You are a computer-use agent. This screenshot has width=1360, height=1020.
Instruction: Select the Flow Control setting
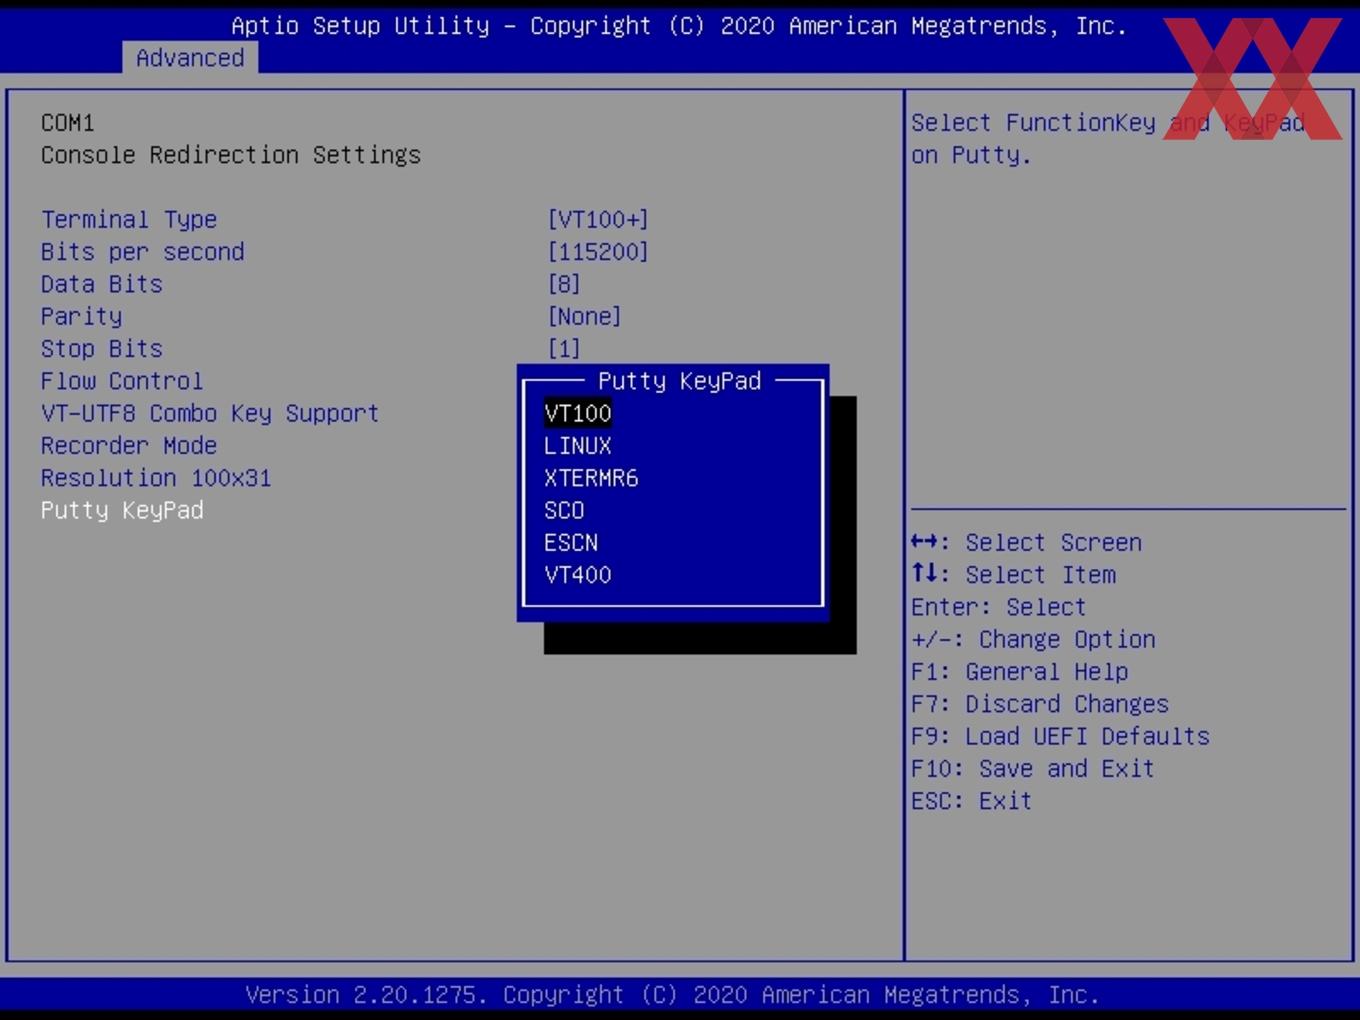tap(122, 381)
